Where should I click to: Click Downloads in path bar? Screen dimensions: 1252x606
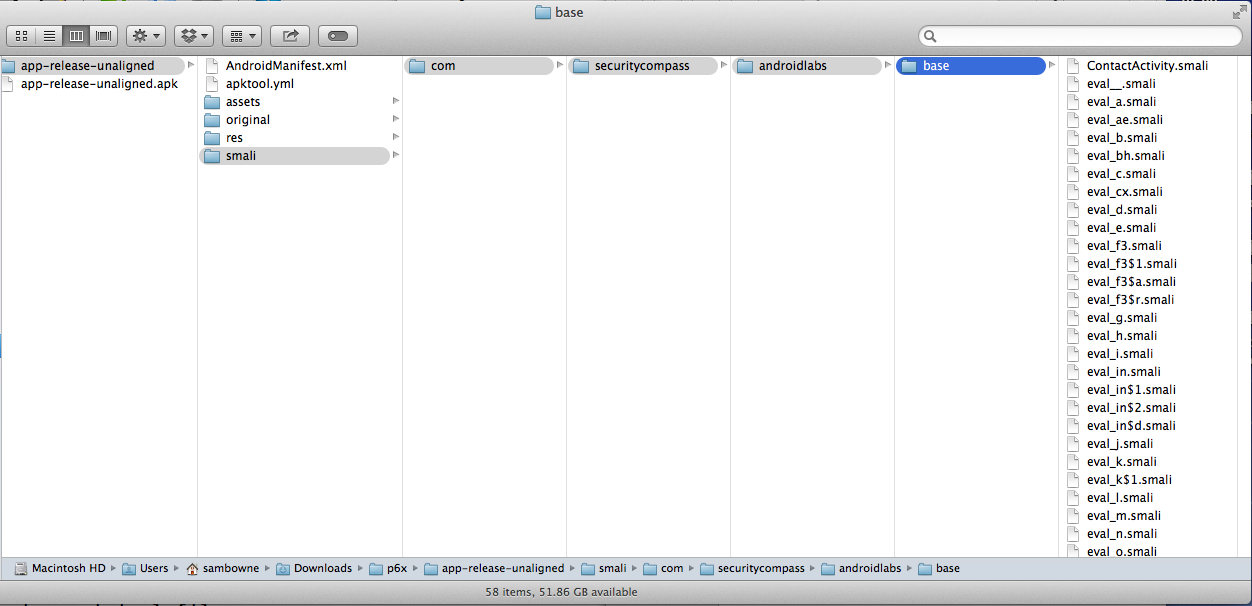click(x=314, y=568)
